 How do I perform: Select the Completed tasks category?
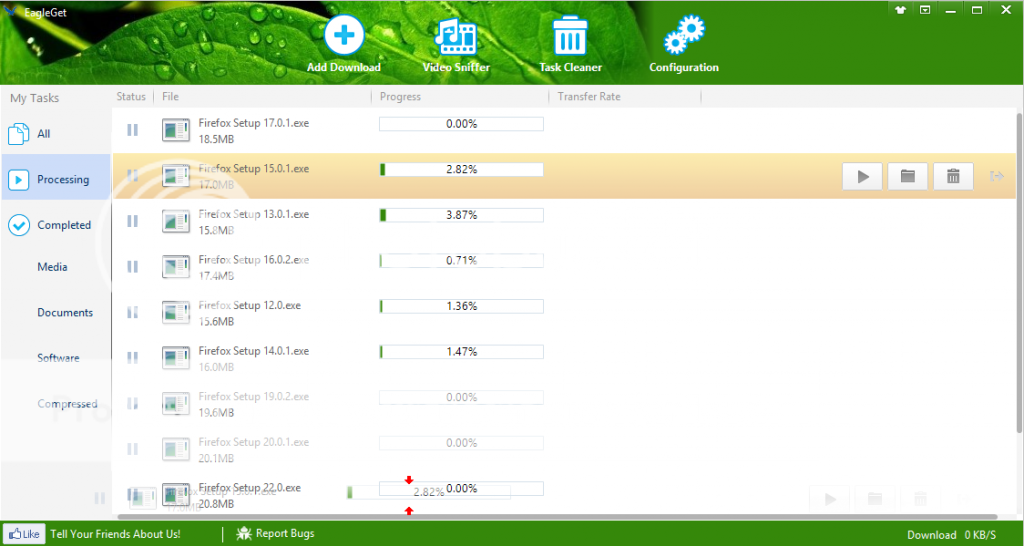click(x=56, y=225)
